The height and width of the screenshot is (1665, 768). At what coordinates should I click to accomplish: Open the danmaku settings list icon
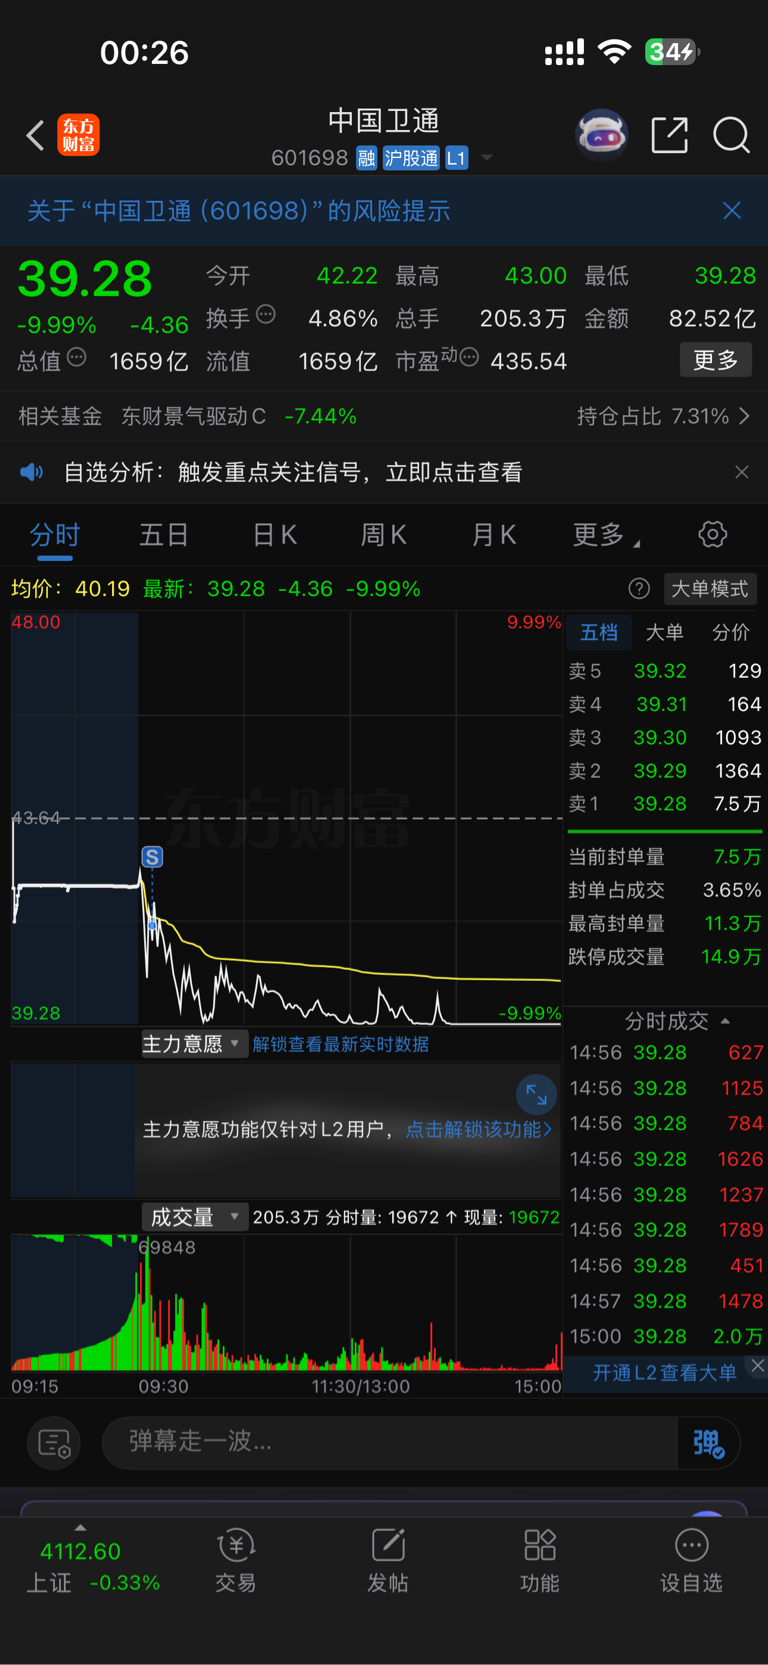coord(54,1443)
